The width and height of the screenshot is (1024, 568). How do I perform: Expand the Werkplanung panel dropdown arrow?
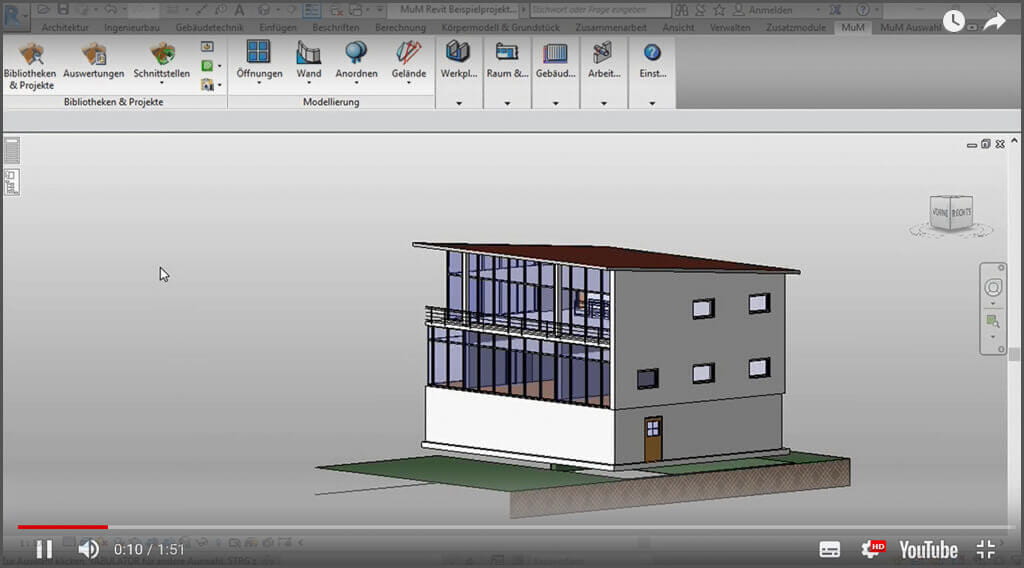pos(459,102)
